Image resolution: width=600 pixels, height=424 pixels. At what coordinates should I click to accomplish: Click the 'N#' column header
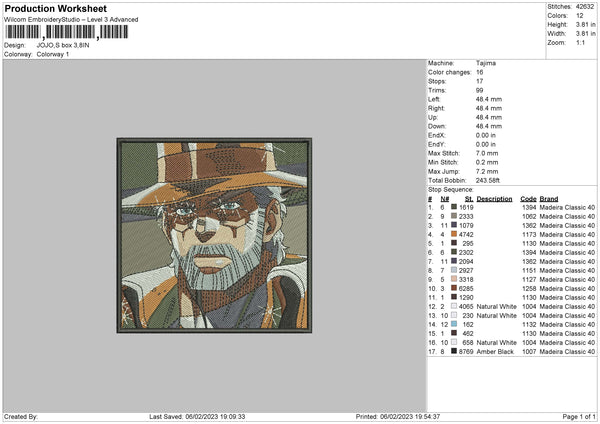(x=445, y=199)
